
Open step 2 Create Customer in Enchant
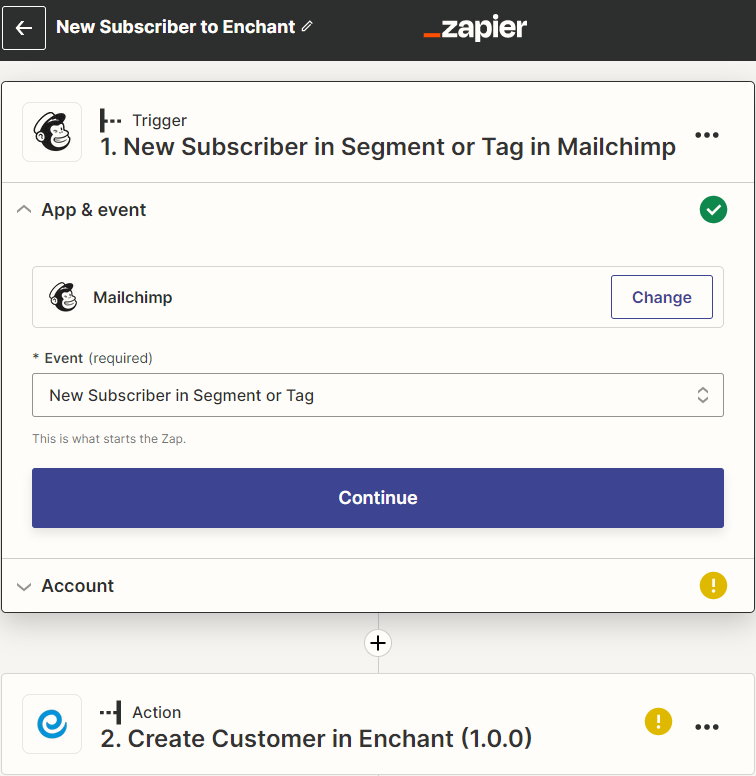point(330,739)
